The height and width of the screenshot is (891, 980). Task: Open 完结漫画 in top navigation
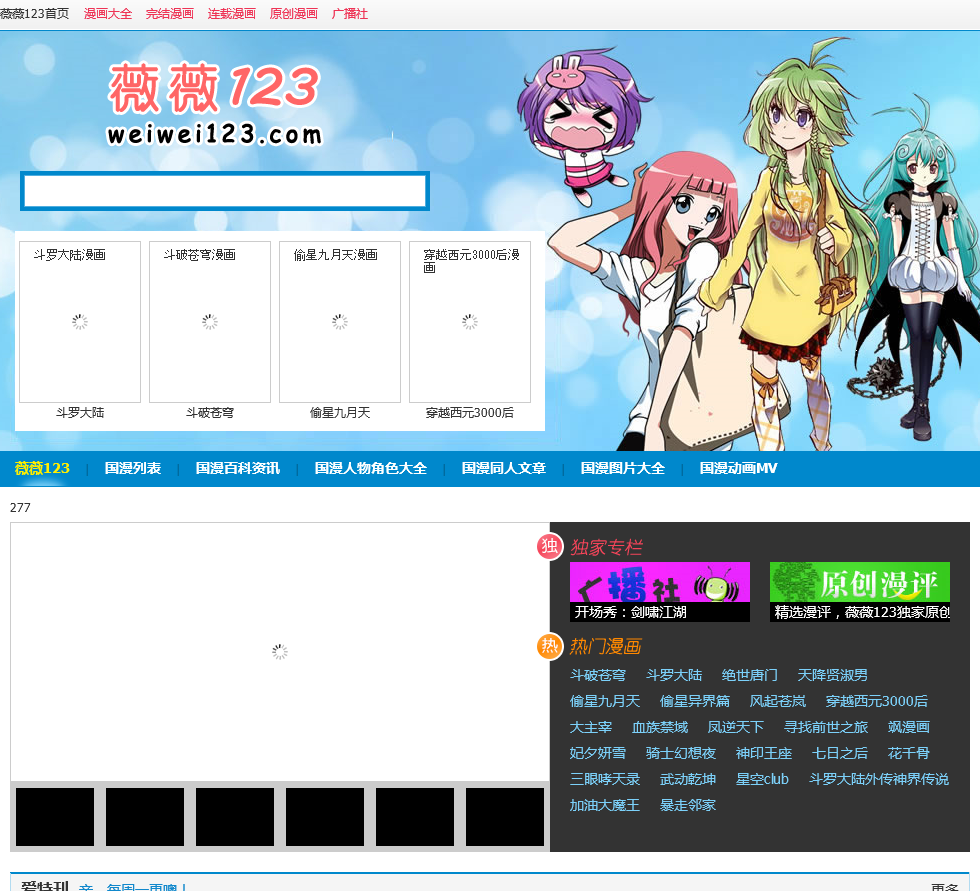coord(169,14)
